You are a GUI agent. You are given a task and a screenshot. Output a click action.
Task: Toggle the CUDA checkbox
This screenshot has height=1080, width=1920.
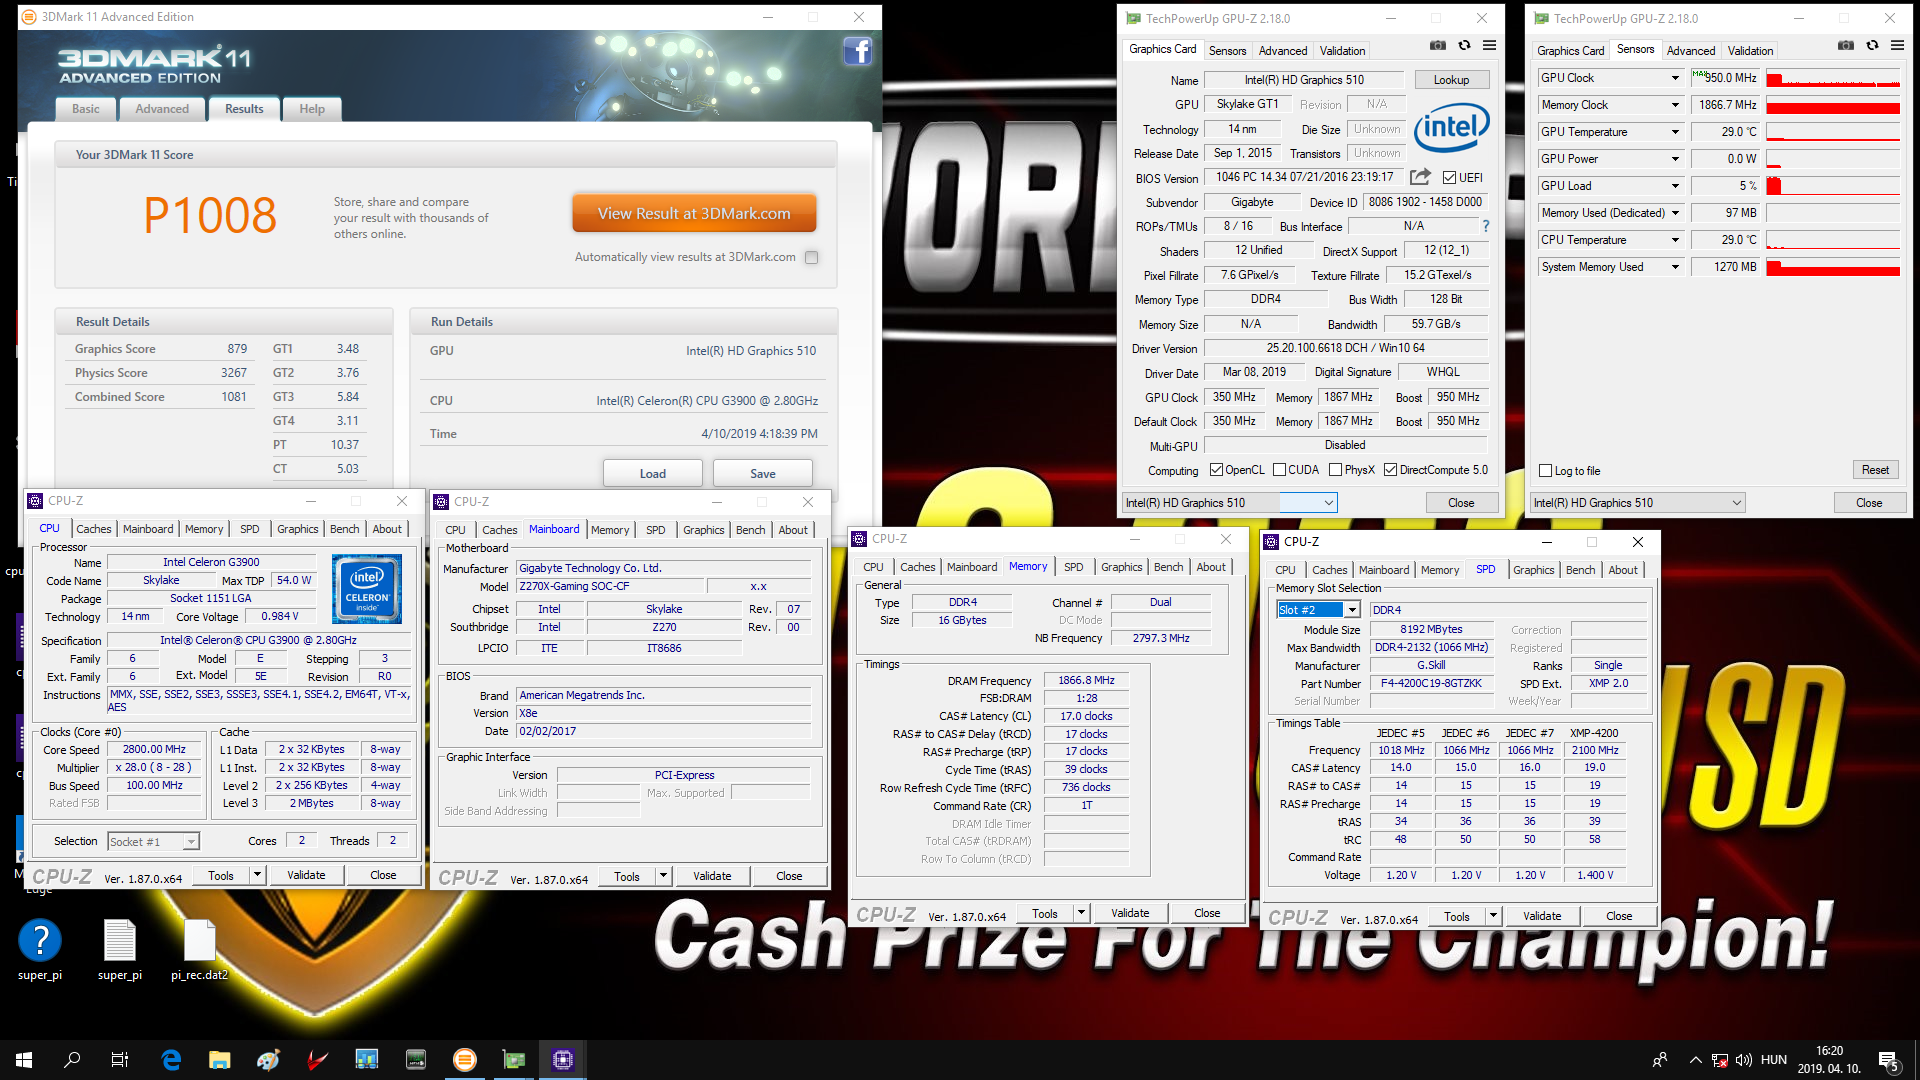[1279, 470]
